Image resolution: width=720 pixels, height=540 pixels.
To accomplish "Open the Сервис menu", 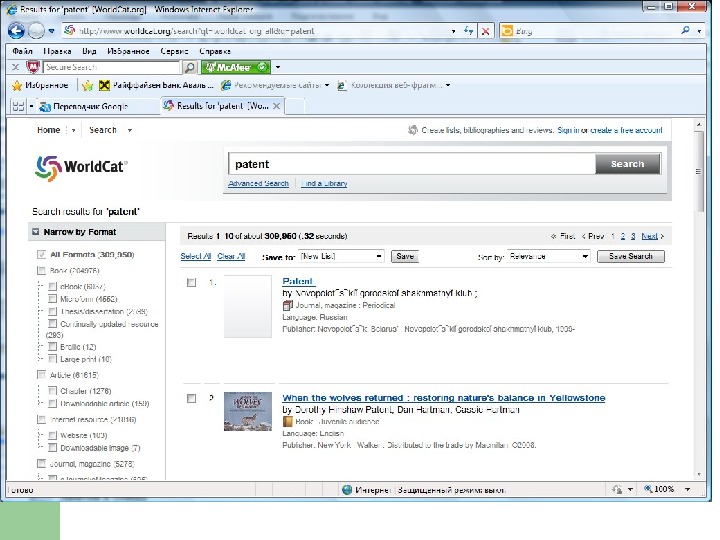I will (x=174, y=51).
